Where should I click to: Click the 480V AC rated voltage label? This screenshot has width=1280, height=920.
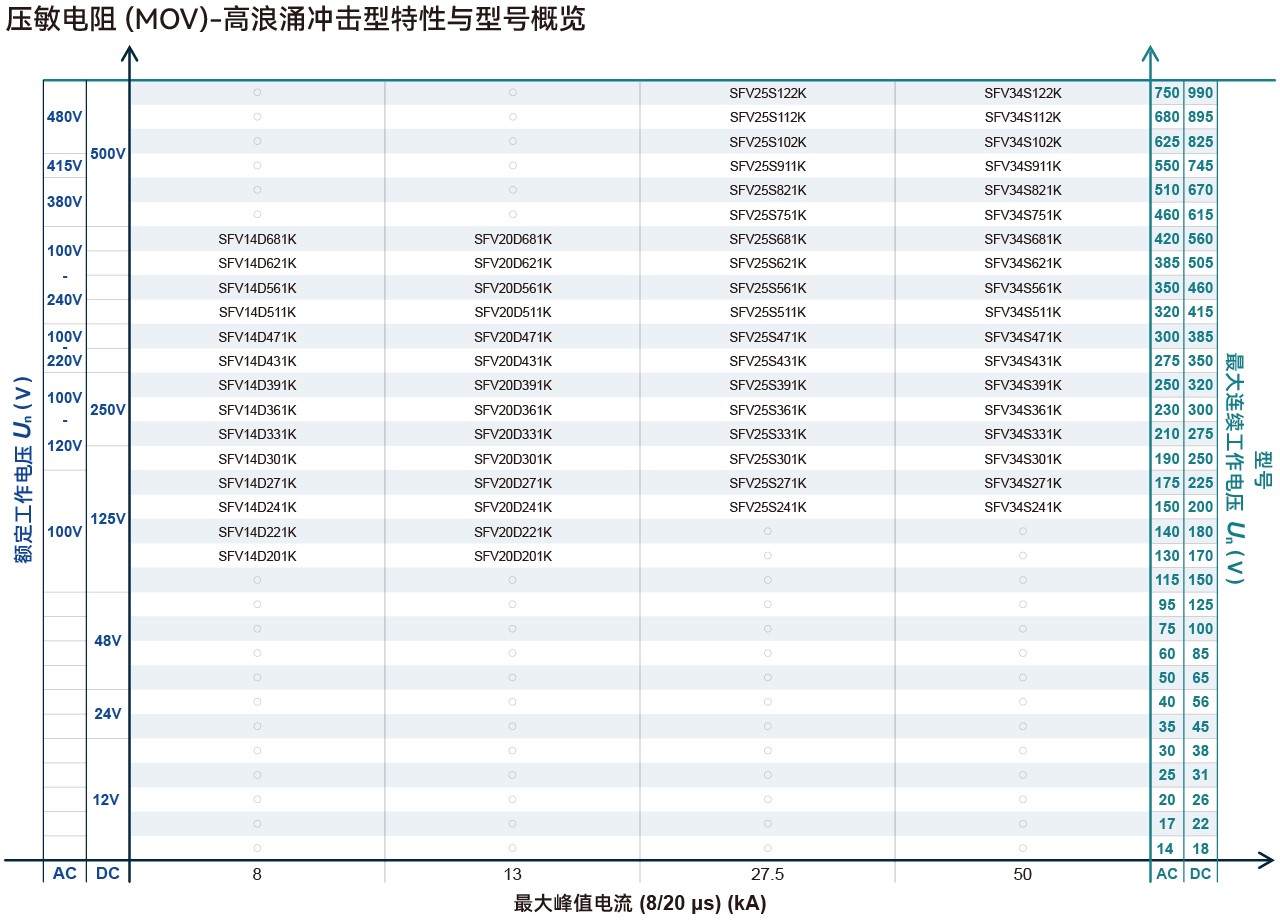click(64, 117)
